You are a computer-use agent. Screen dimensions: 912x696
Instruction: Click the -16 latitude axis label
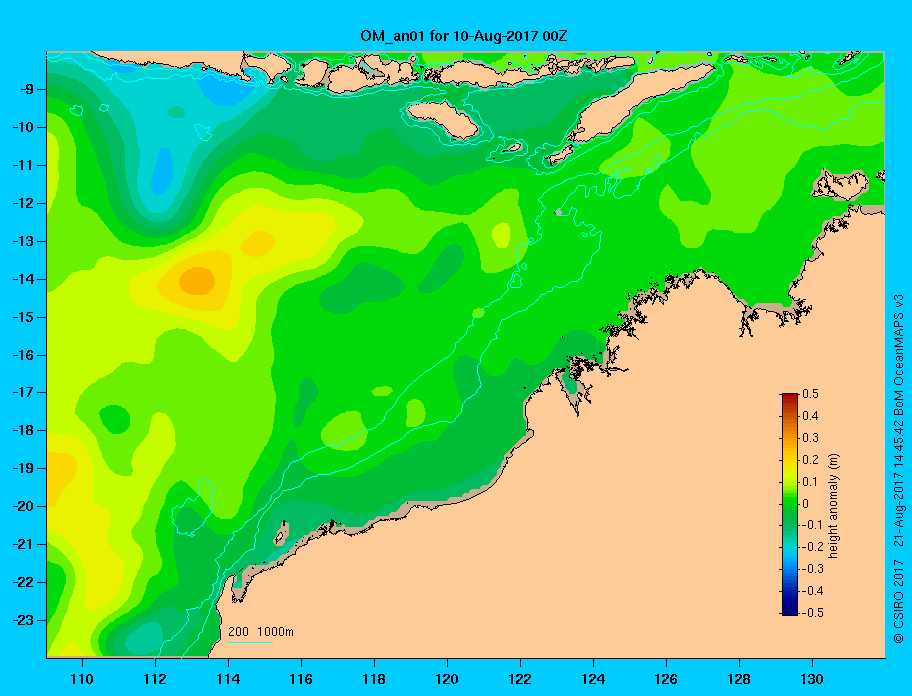click(23, 355)
